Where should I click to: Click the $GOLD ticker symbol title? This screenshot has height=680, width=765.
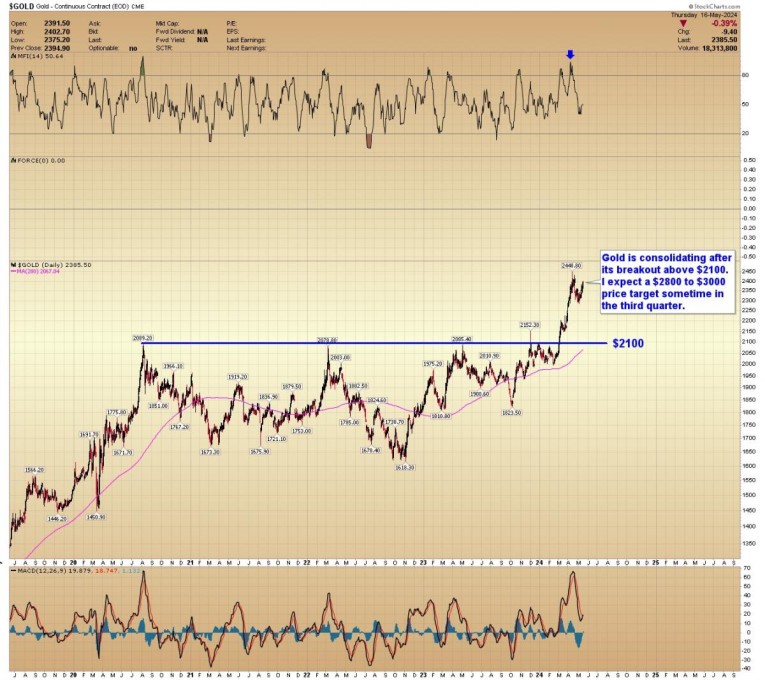click(22, 7)
